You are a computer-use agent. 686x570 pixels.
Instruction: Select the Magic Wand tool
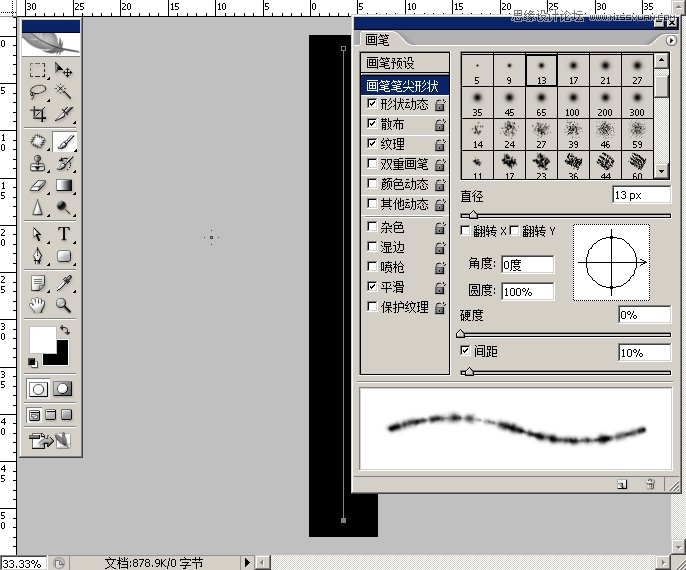click(x=63, y=93)
